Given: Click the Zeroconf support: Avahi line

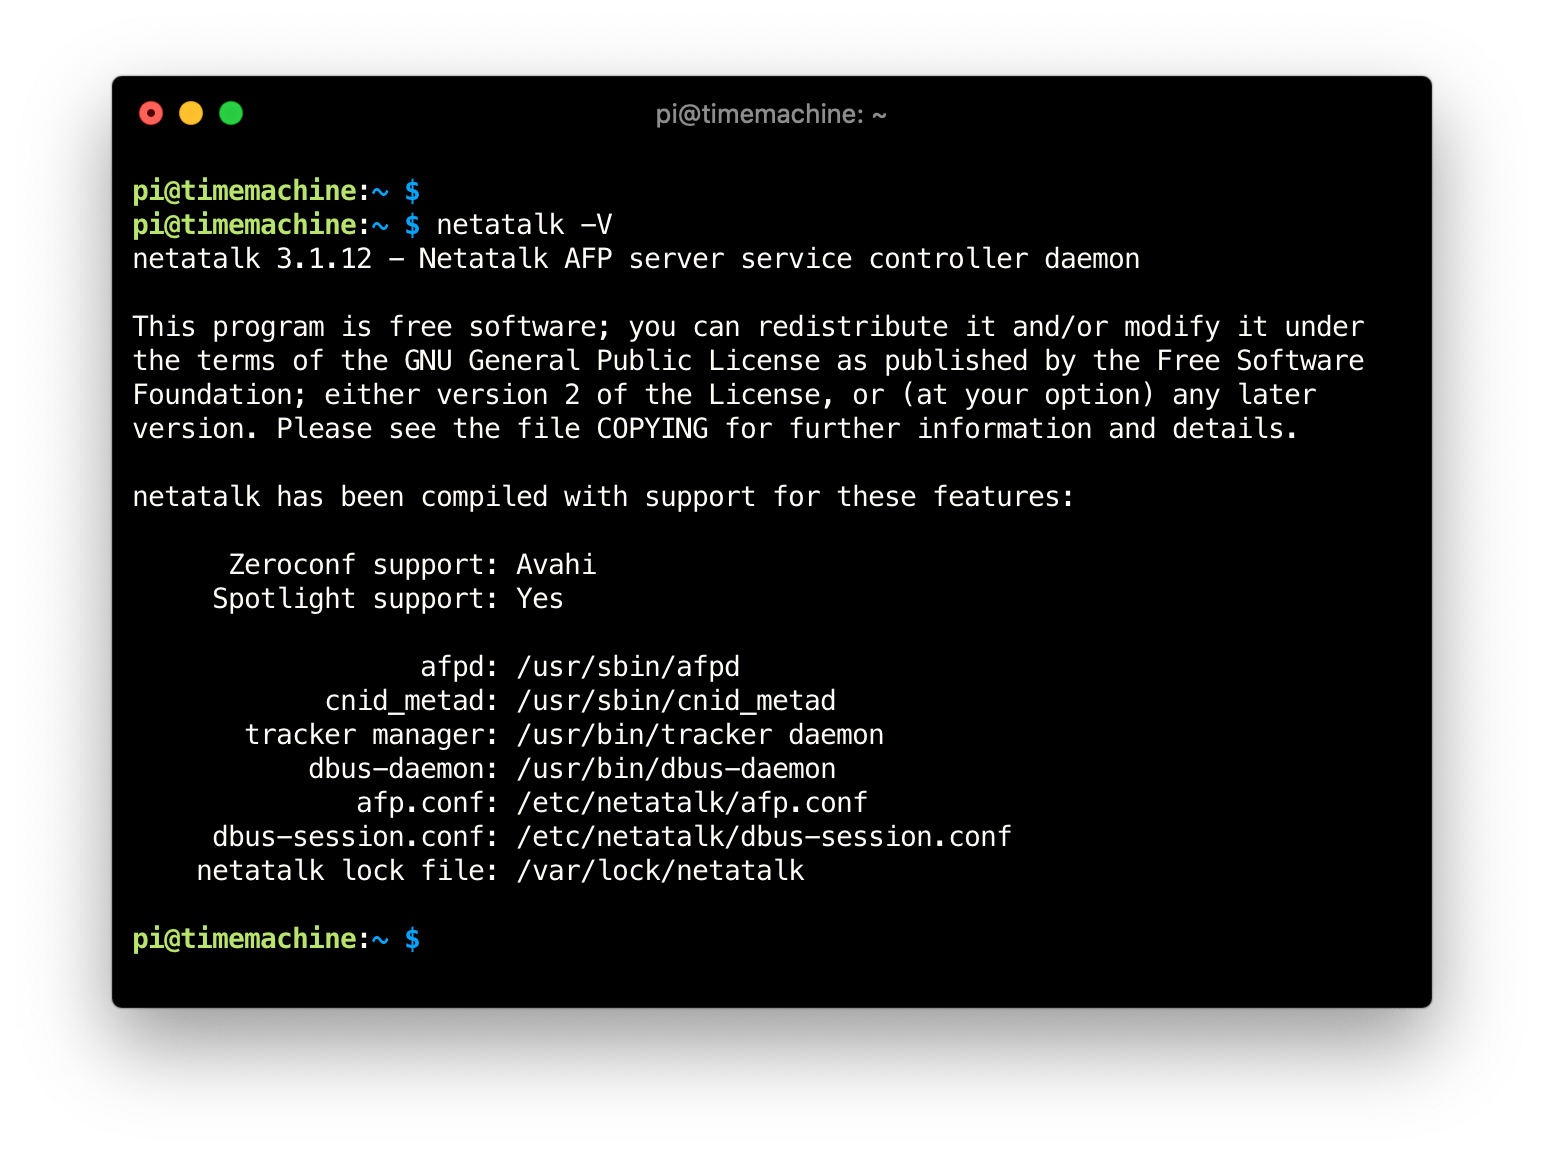Looking at the screenshot, I should [413, 564].
